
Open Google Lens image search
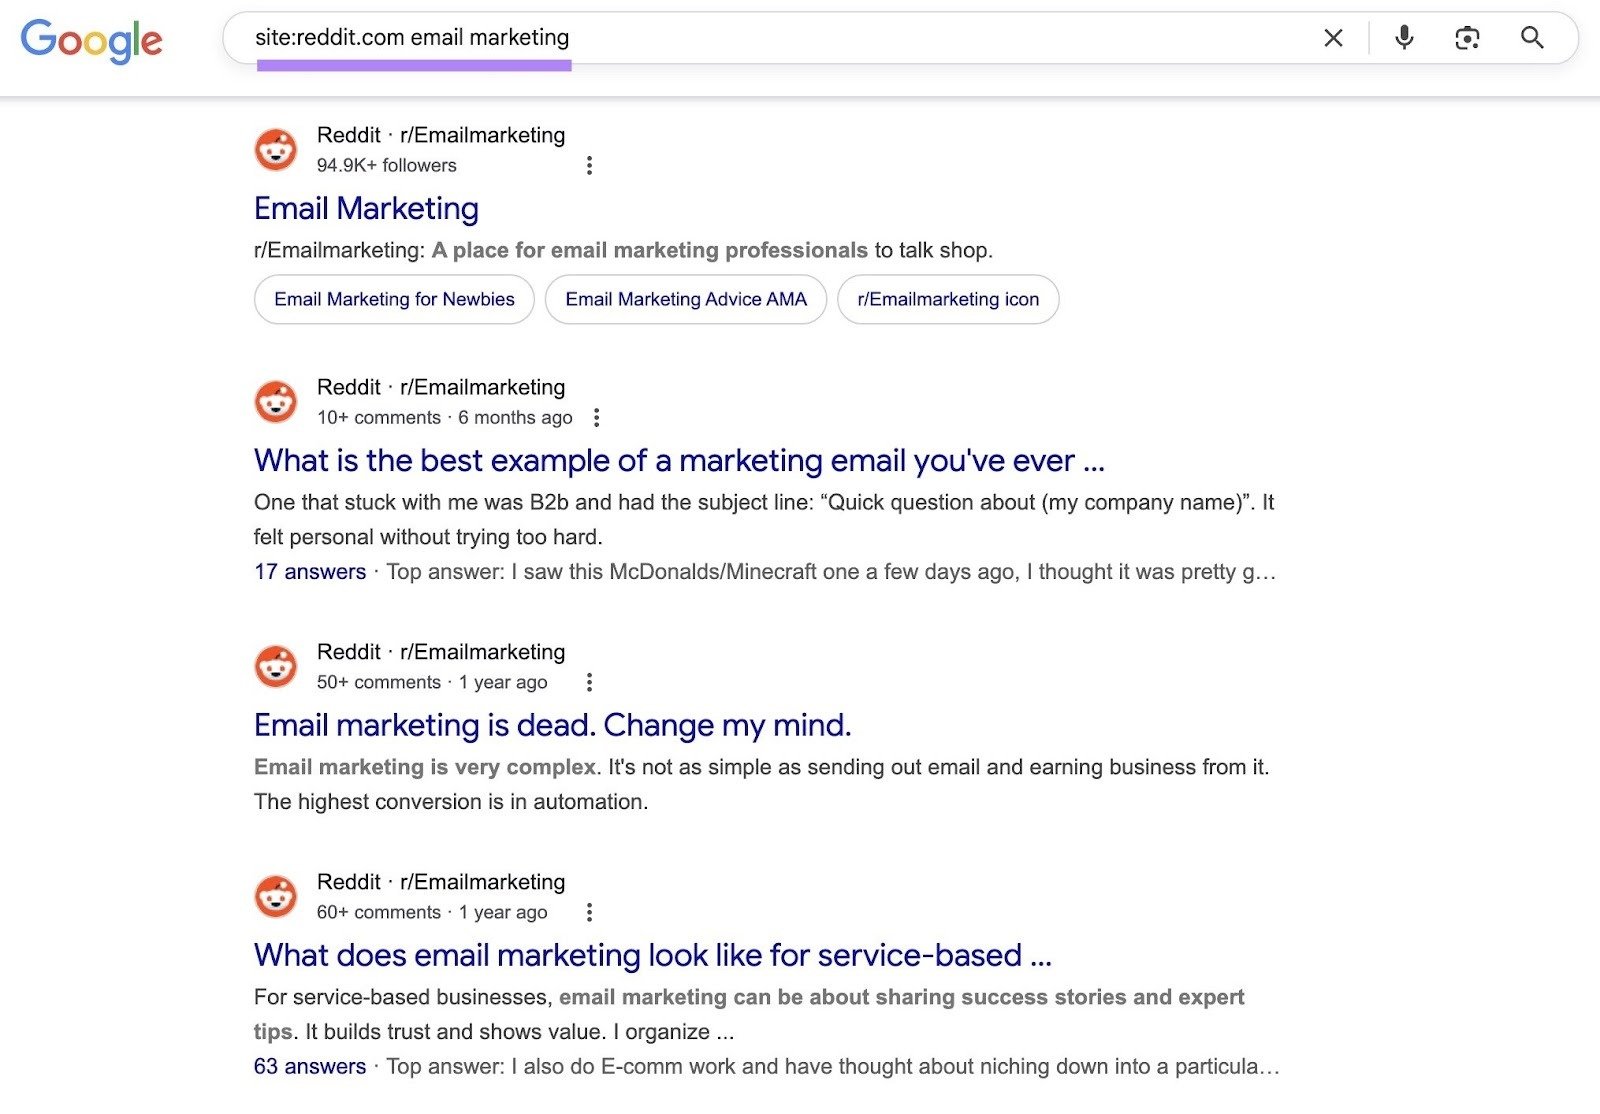[1467, 38]
